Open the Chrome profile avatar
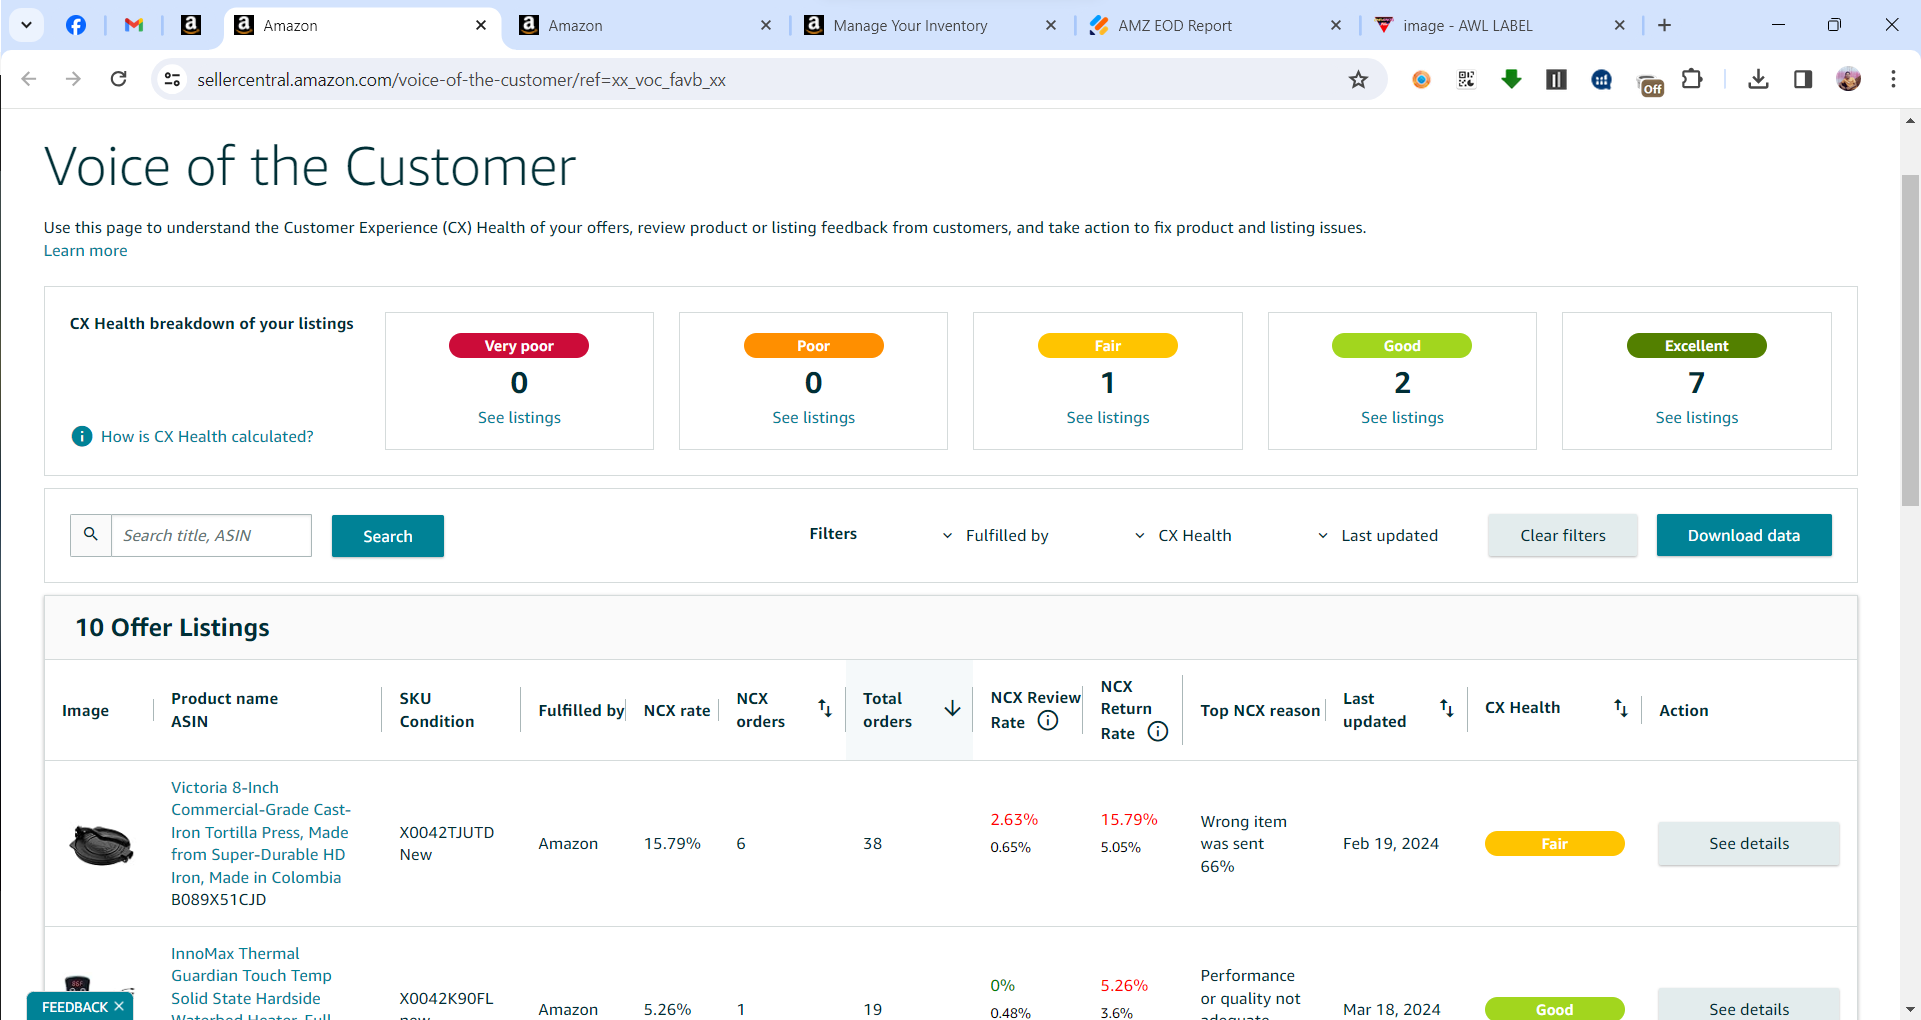This screenshot has height=1020, width=1921. point(1848,79)
